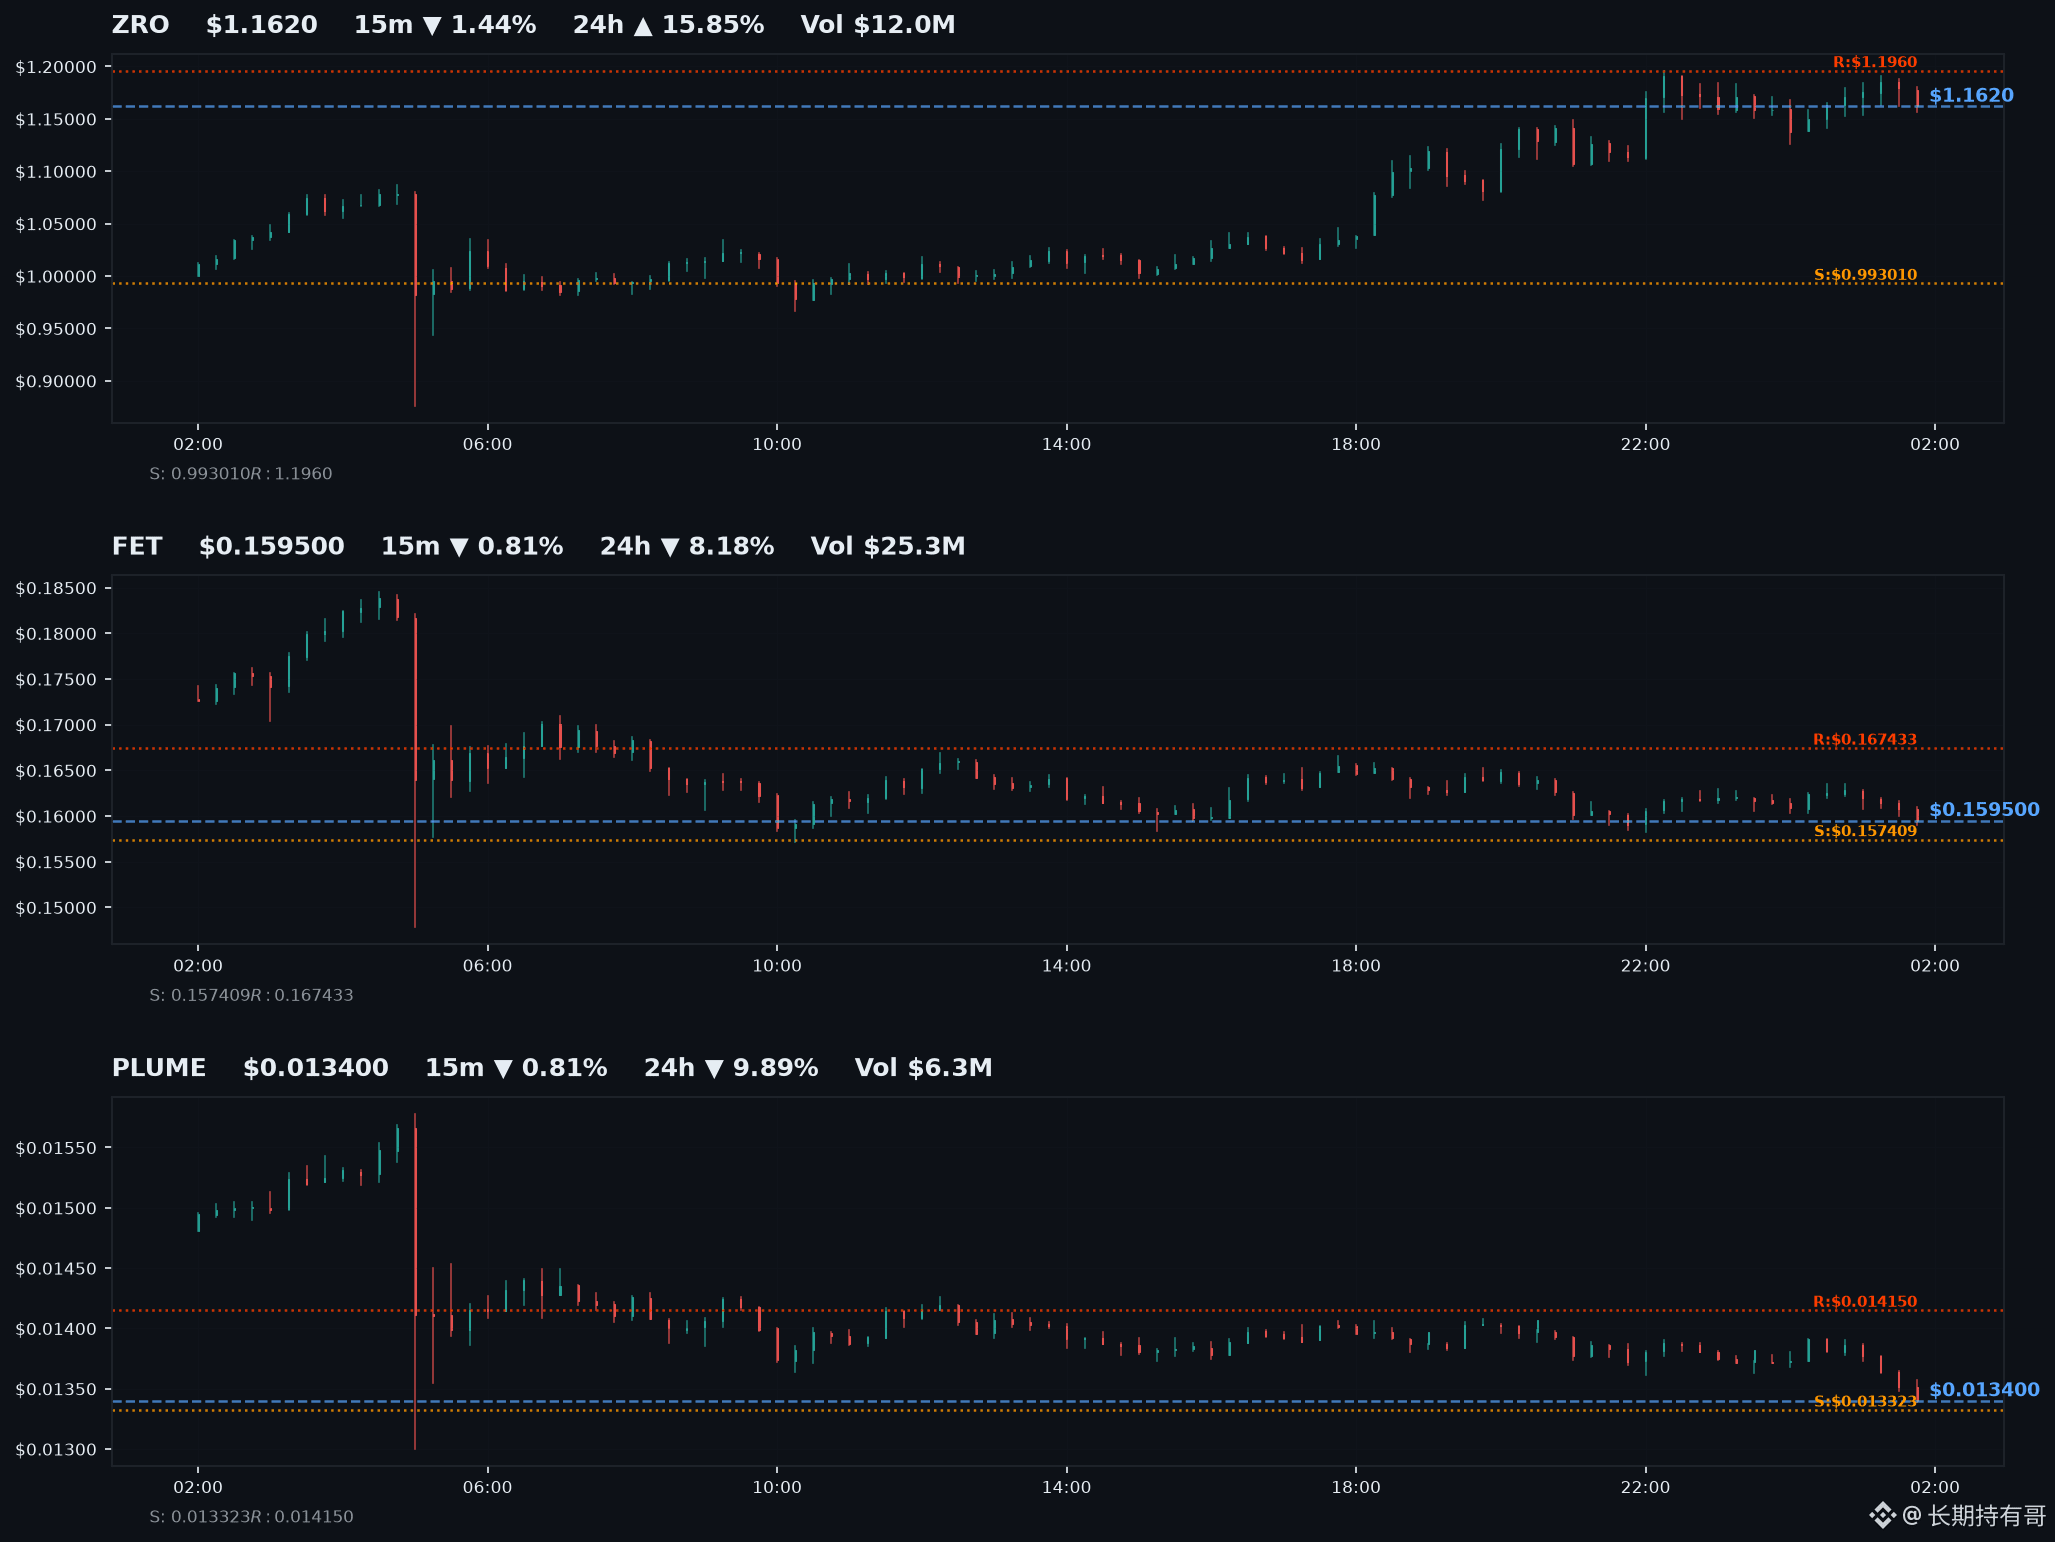Viewport: 2055px width, 1542px height.
Task: Select the R:$0.014150 resistance label
Action: [x=1865, y=1302]
